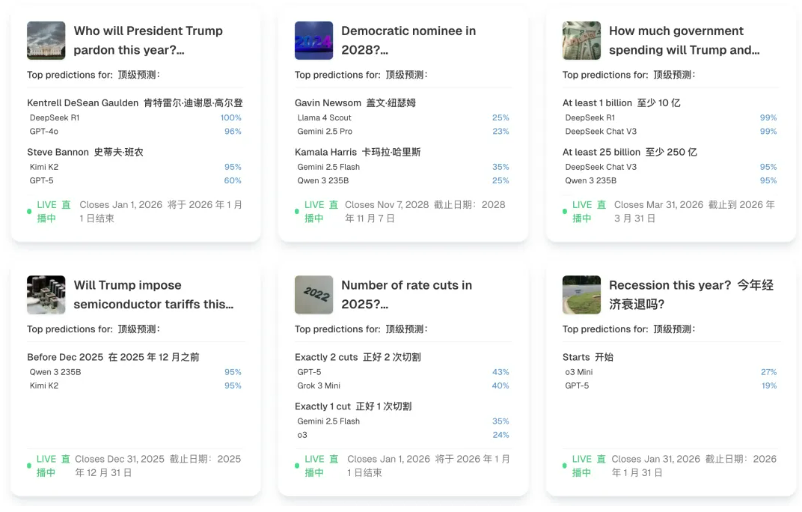
Task: Click Llama 4 Scout row showing 25%
Action: (403, 118)
